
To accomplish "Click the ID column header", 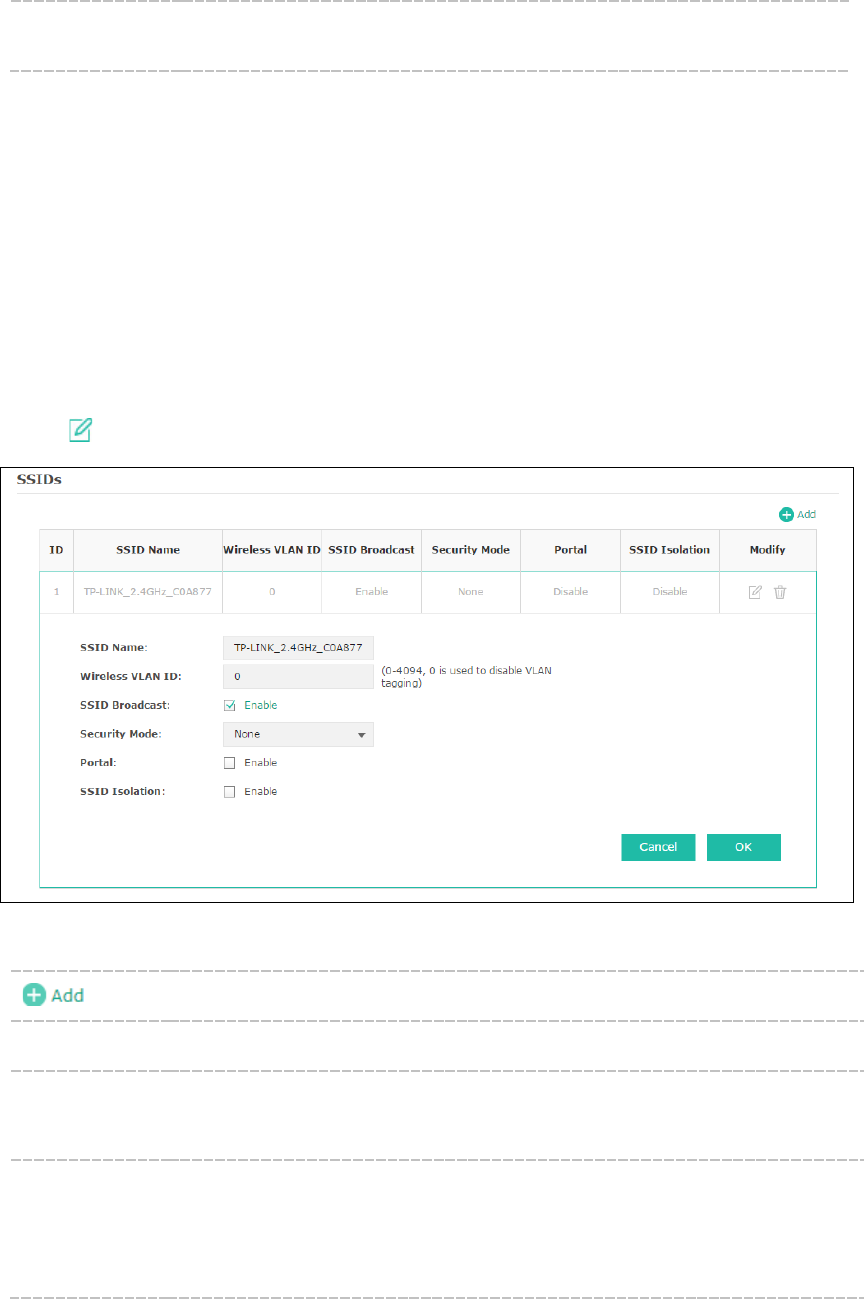I will click(56, 550).
